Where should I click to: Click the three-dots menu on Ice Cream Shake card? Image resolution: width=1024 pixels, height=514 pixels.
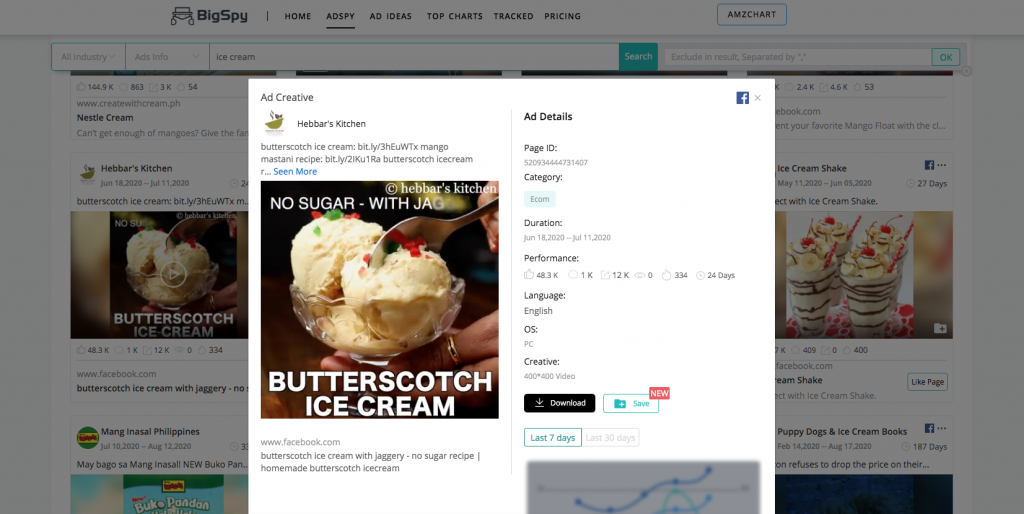tap(942, 165)
